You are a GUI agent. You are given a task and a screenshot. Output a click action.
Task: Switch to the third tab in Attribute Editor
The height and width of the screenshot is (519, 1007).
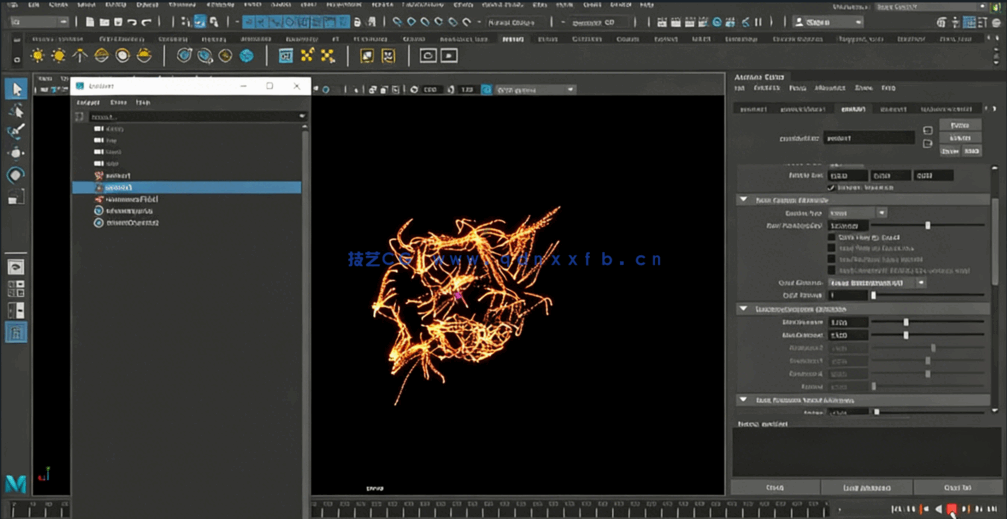pyautogui.click(x=854, y=108)
